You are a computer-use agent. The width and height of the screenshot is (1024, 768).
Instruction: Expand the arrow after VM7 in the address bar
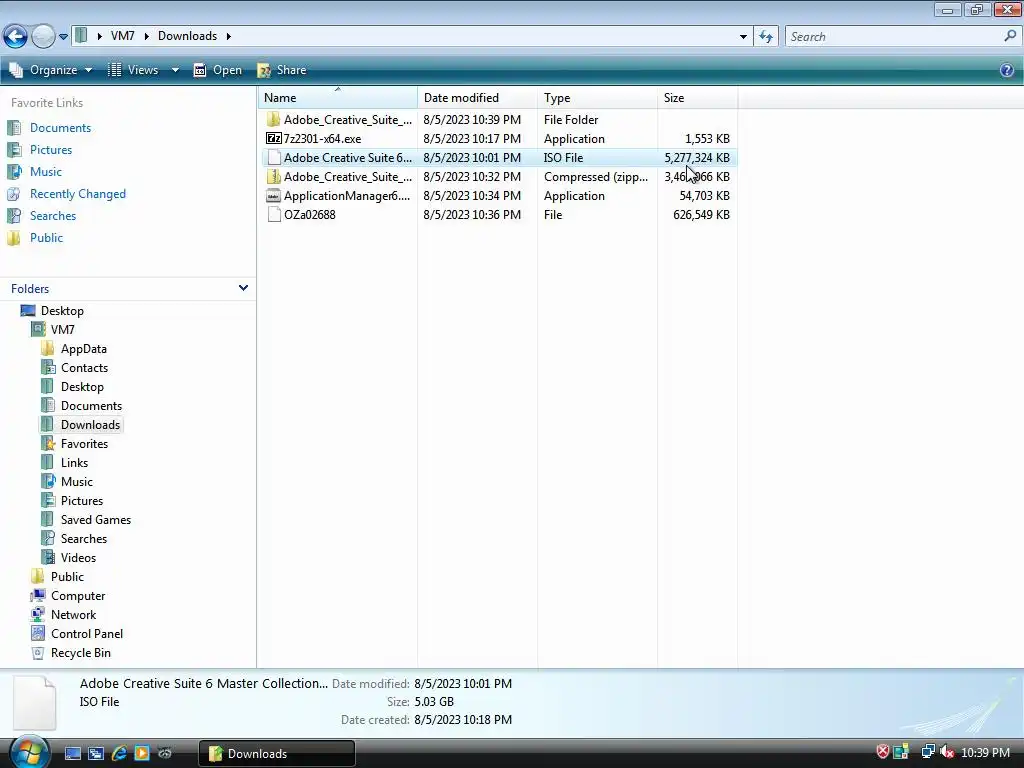(x=146, y=36)
